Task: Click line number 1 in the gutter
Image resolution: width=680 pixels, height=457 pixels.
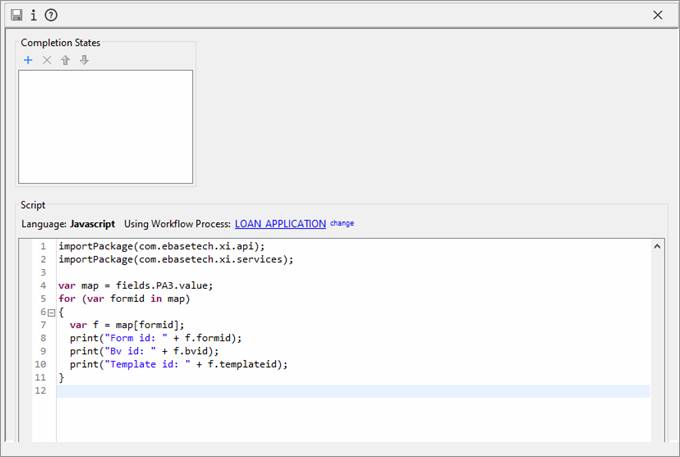Action: [x=43, y=246]
